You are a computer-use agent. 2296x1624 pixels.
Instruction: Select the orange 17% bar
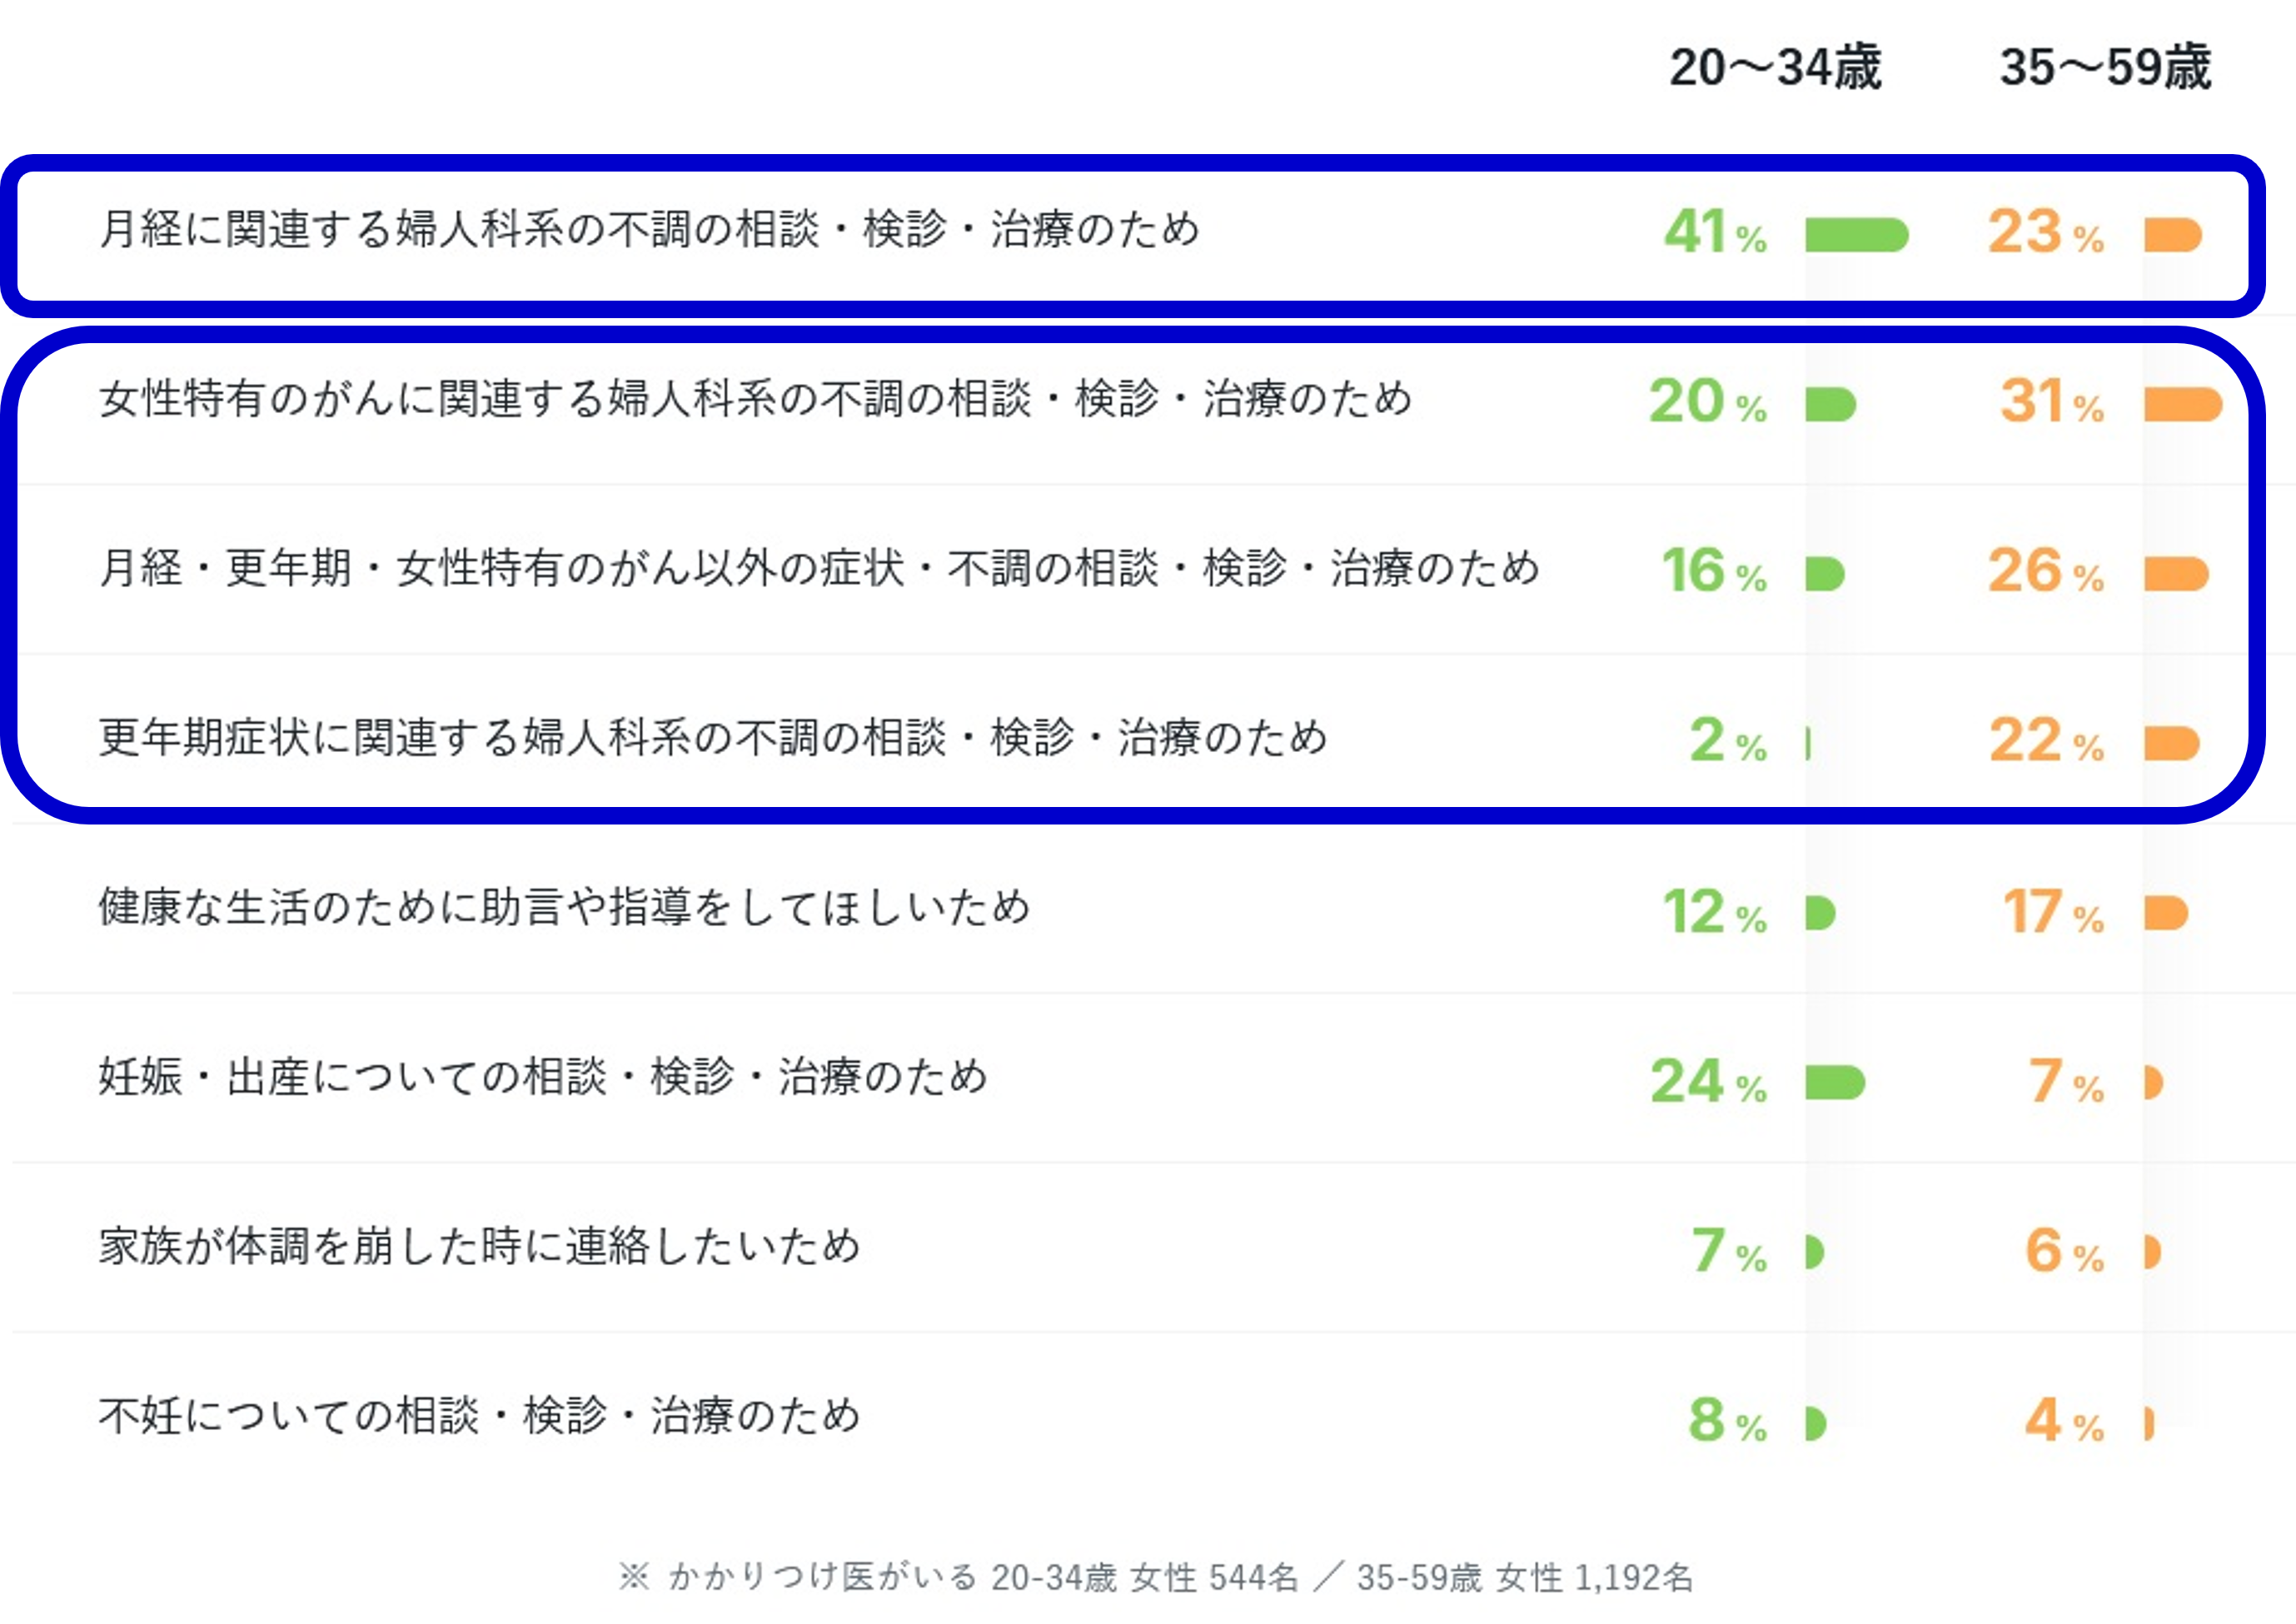point(2166,913)
